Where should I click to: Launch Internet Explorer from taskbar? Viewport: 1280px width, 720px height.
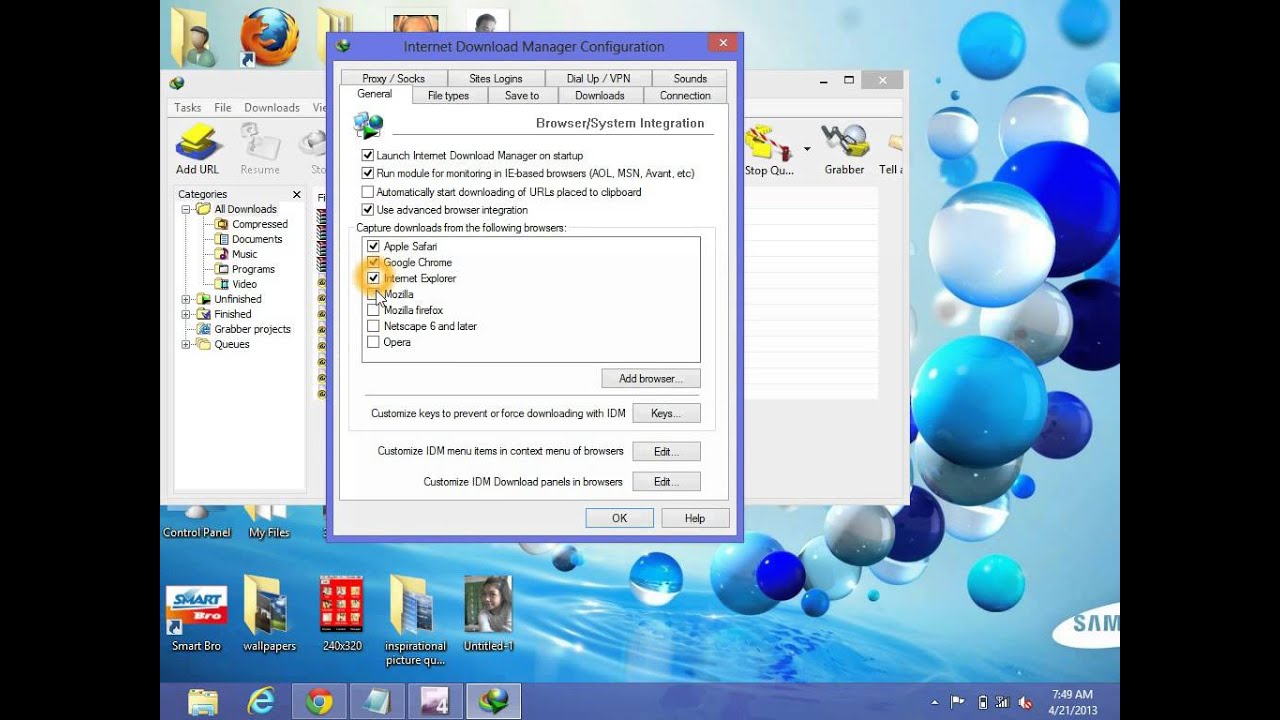[x=261, y=702]
